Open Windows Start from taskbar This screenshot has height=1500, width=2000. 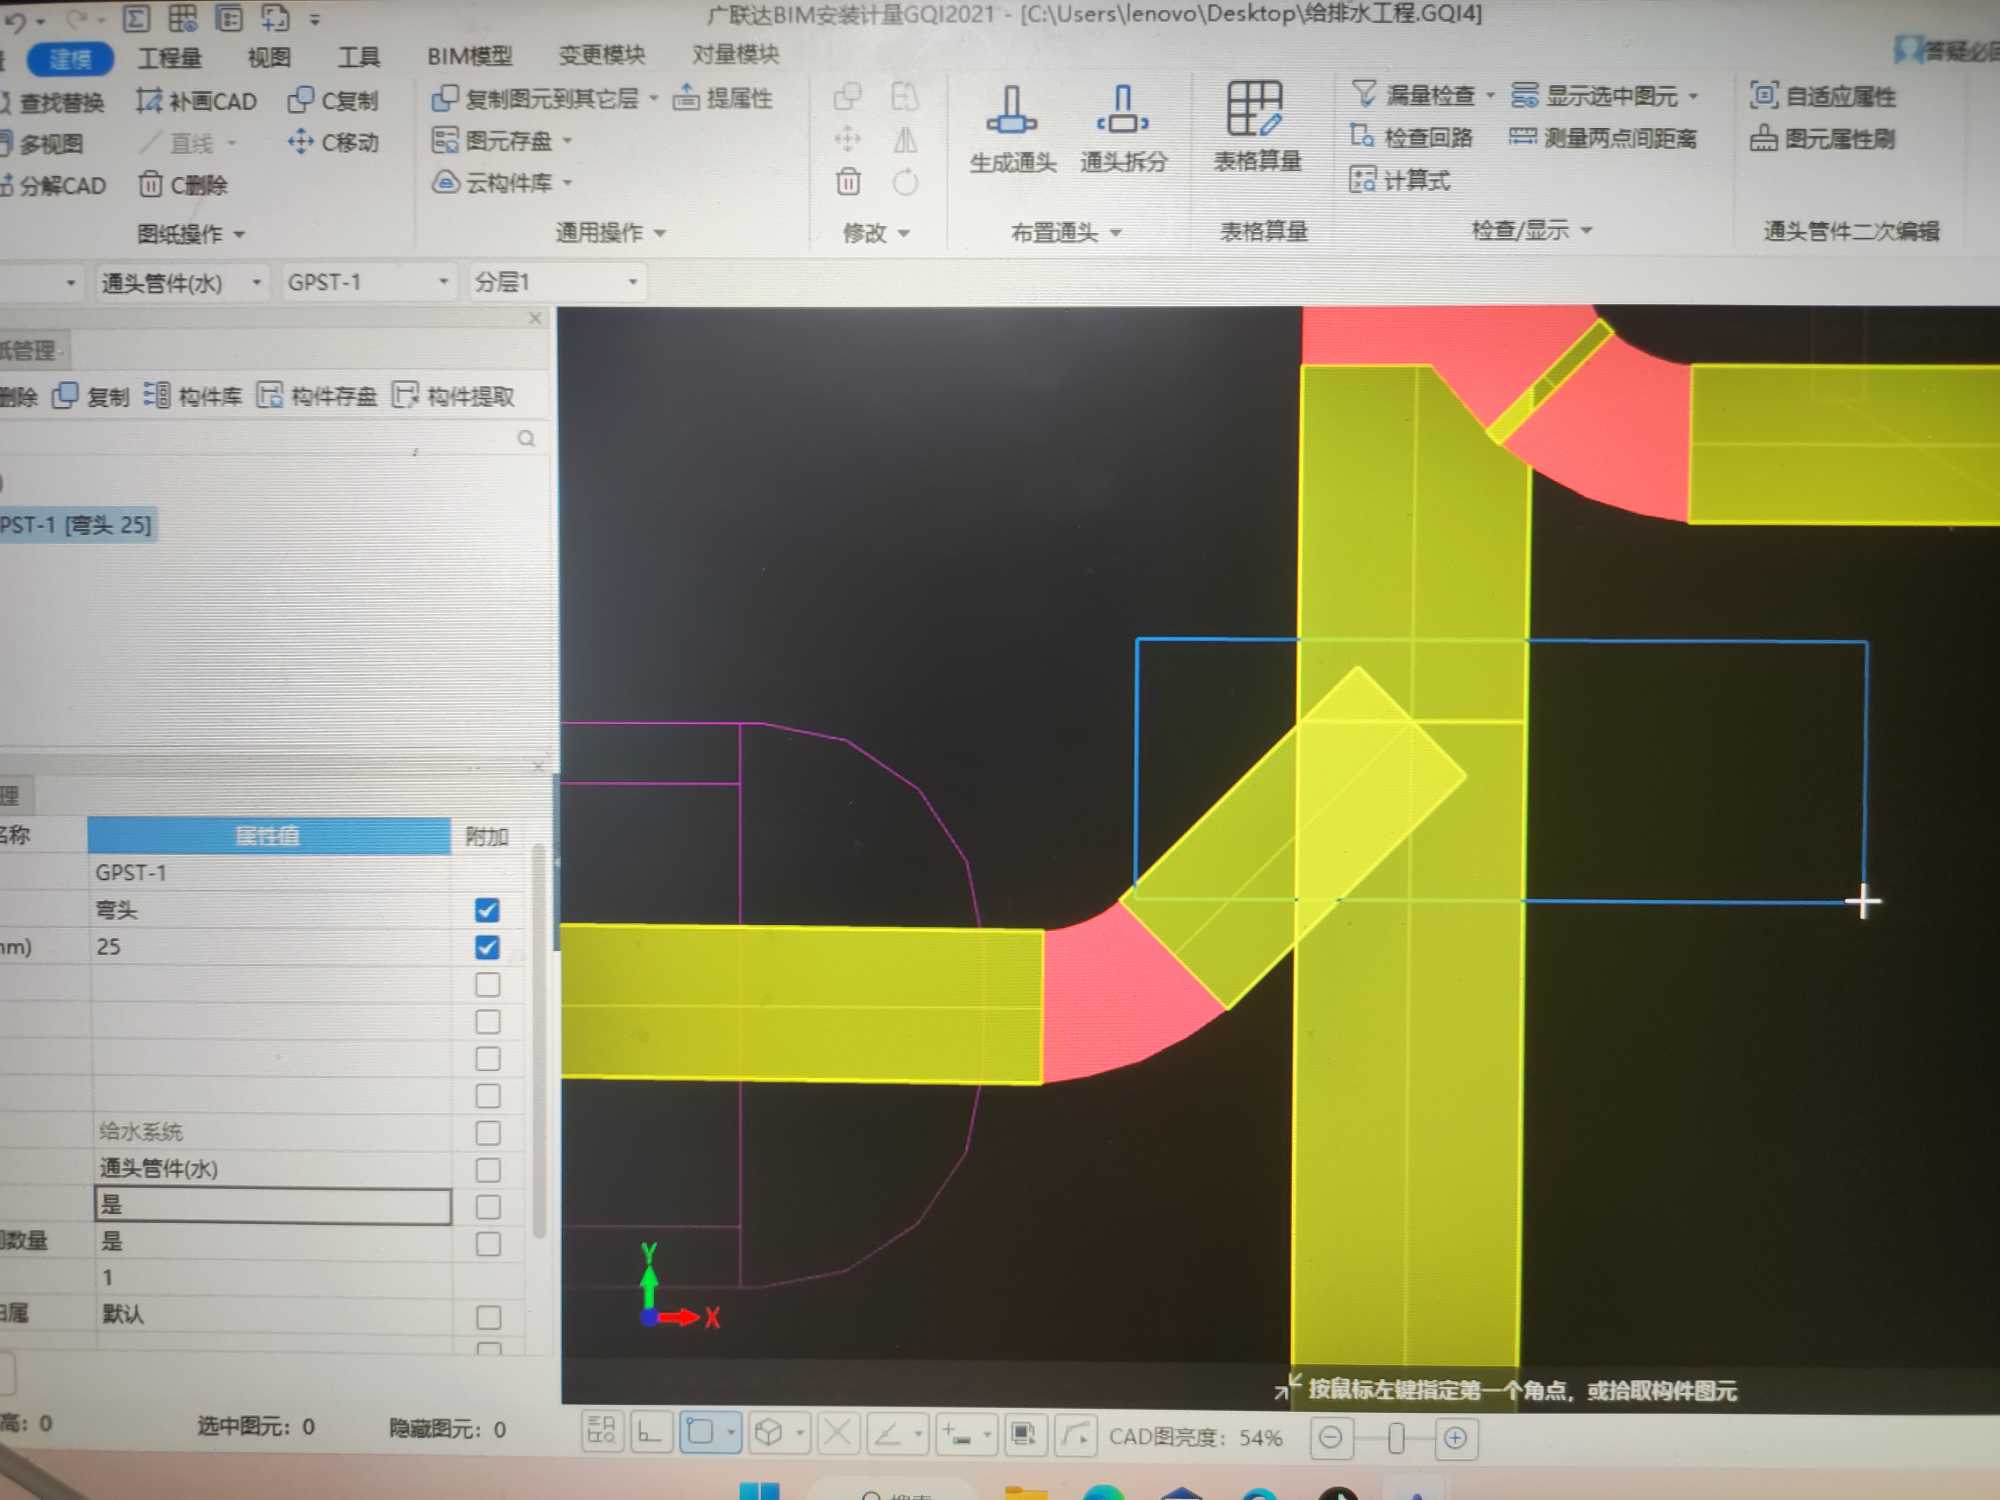(x=759, y=1491)
